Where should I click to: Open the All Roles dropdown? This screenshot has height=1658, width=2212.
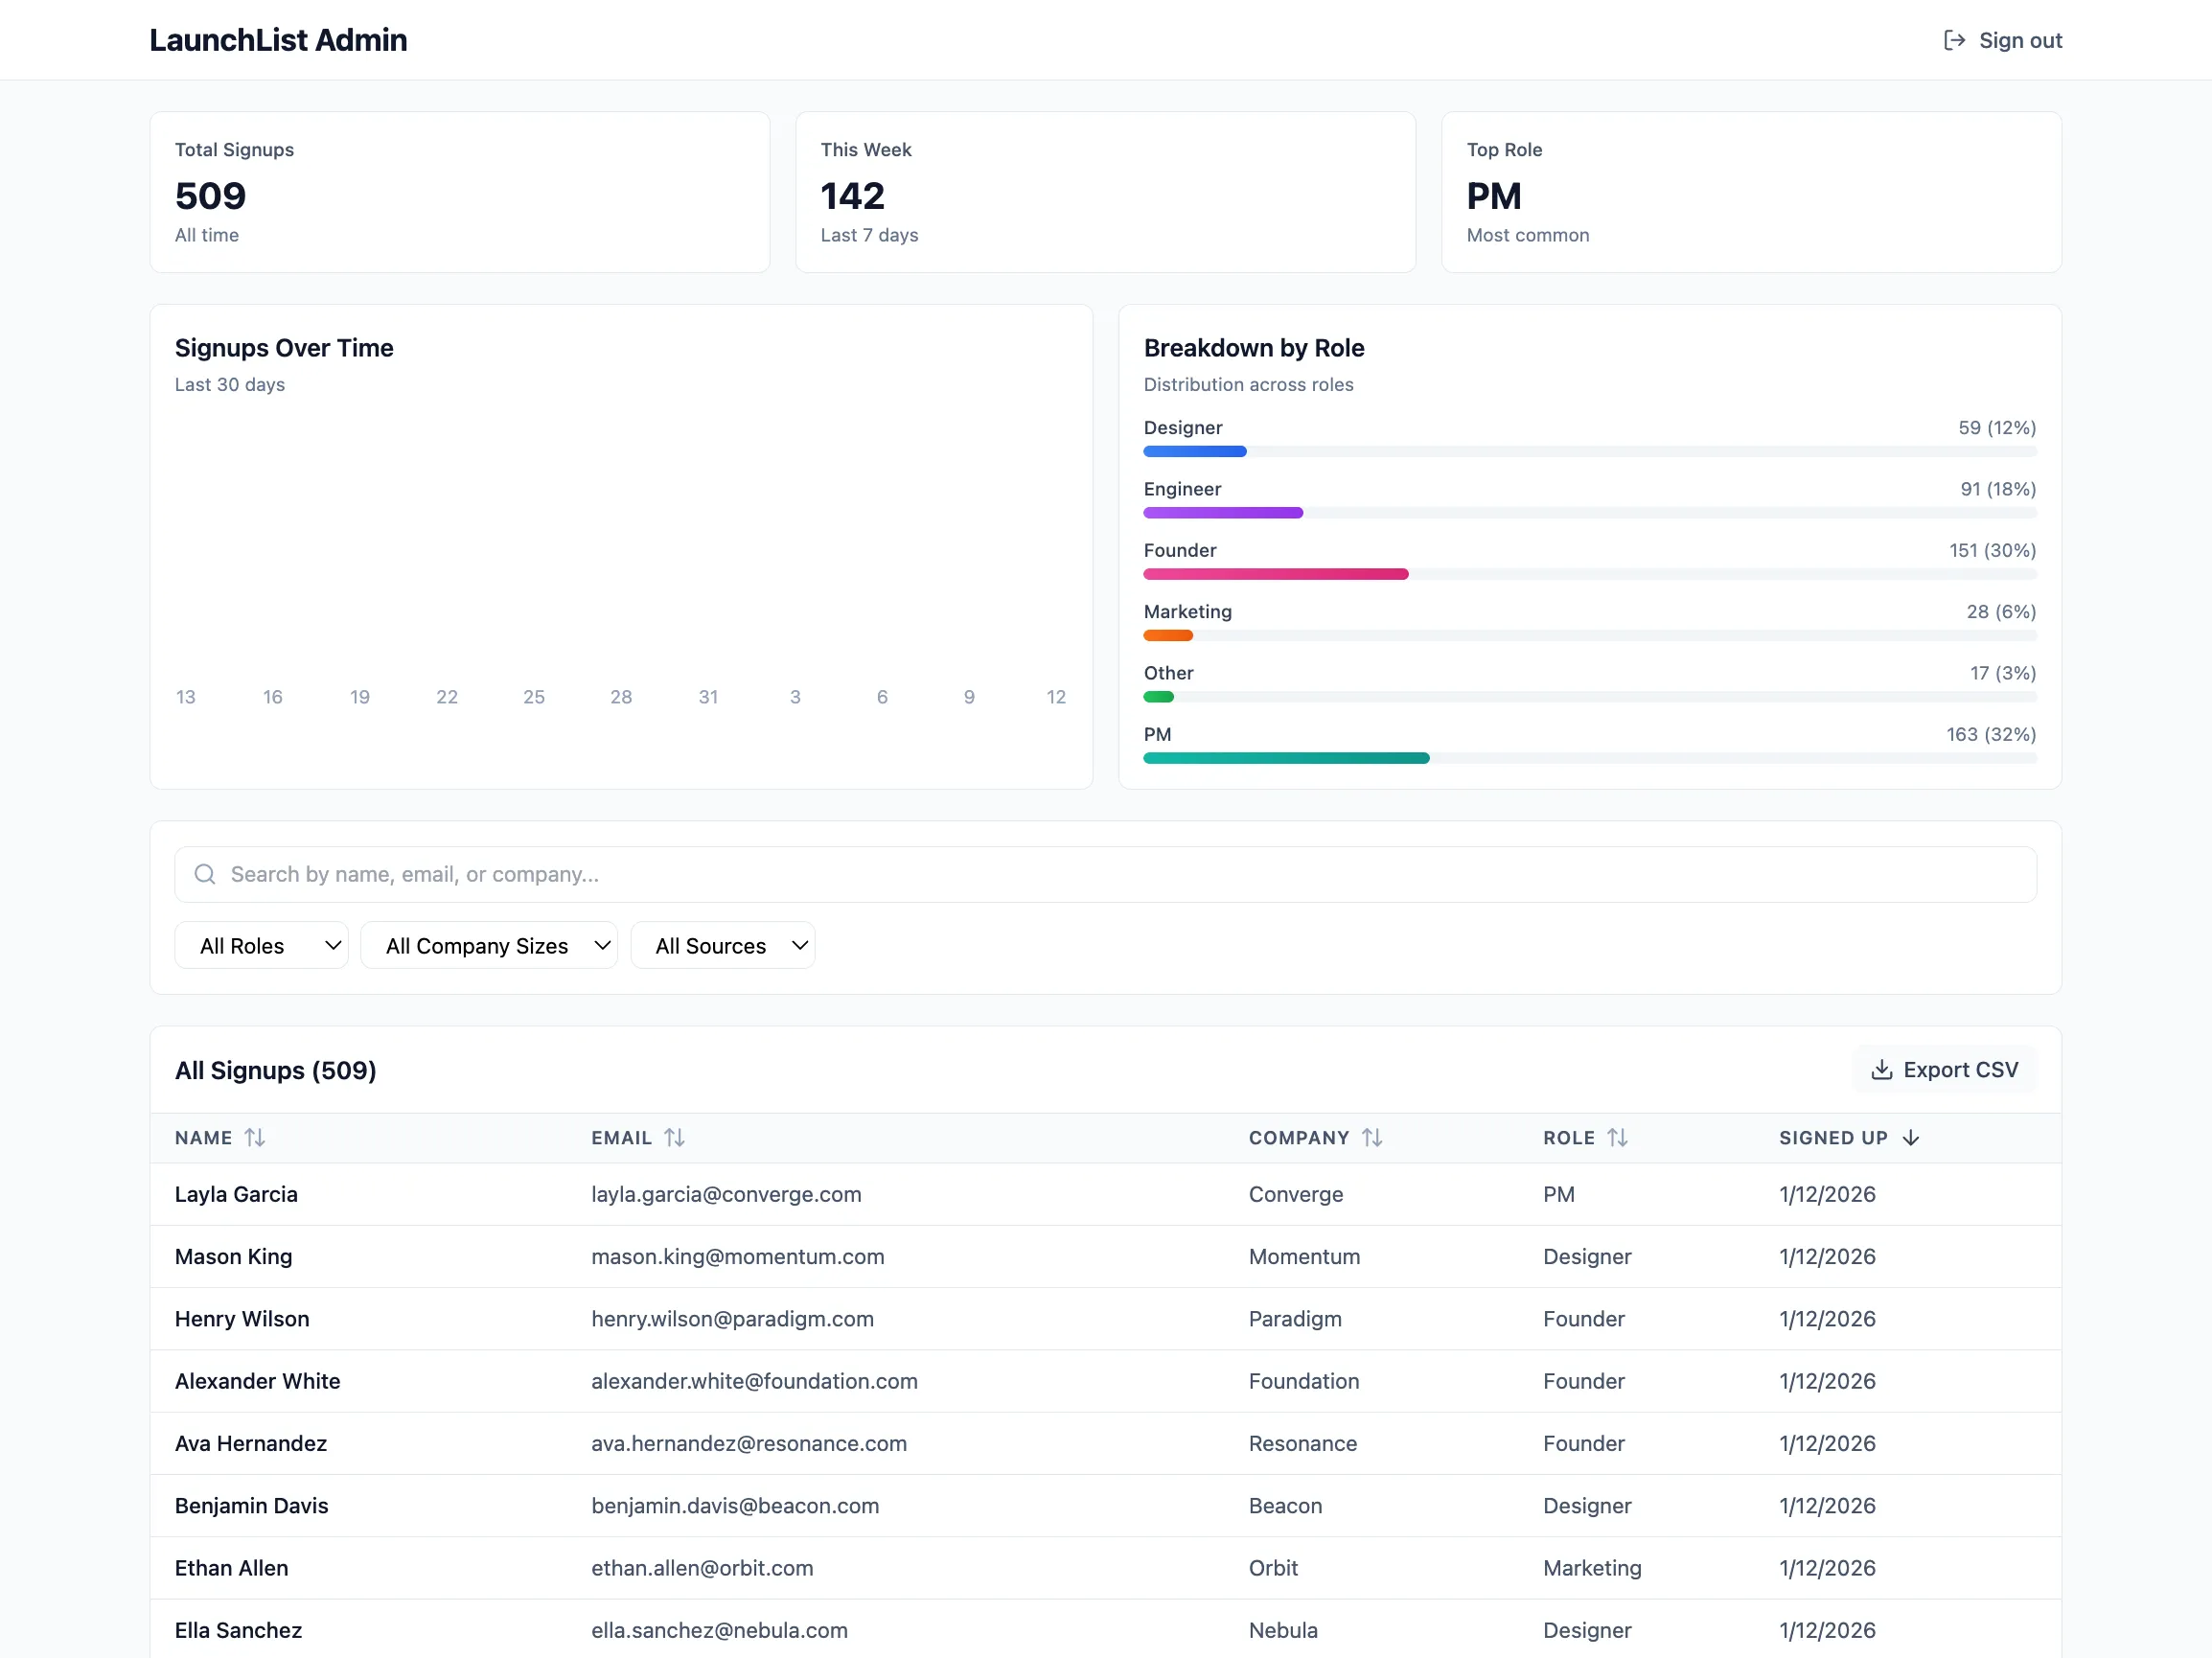click(x=261, y=945)
